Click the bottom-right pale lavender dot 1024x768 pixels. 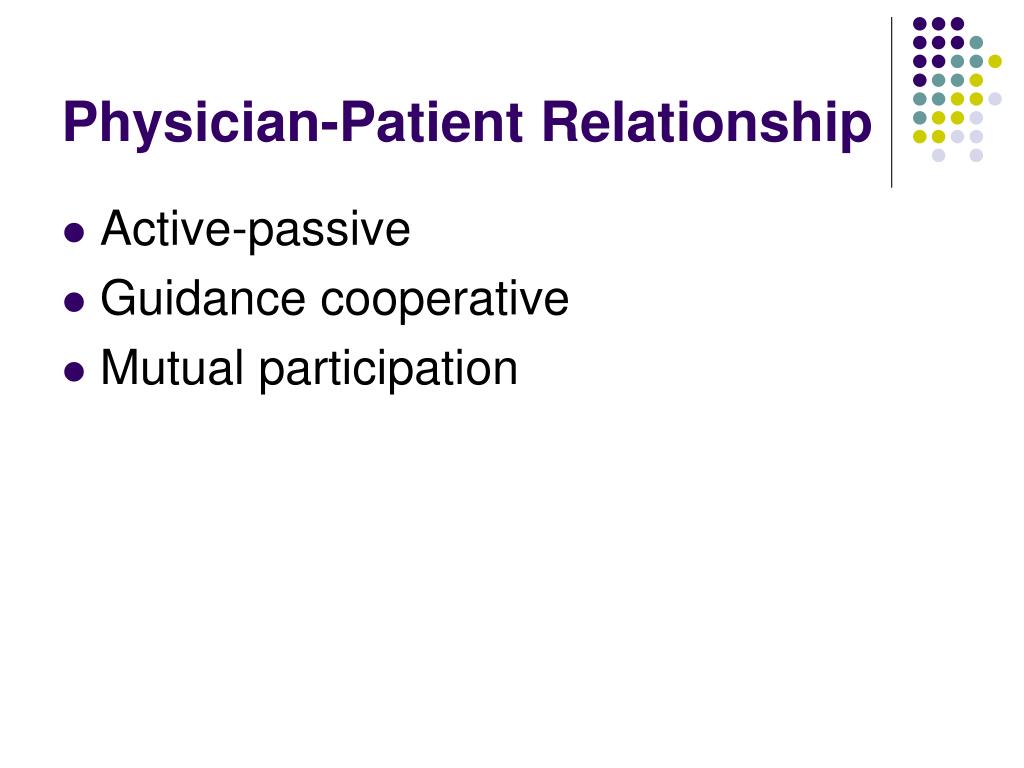pos(976,155)
